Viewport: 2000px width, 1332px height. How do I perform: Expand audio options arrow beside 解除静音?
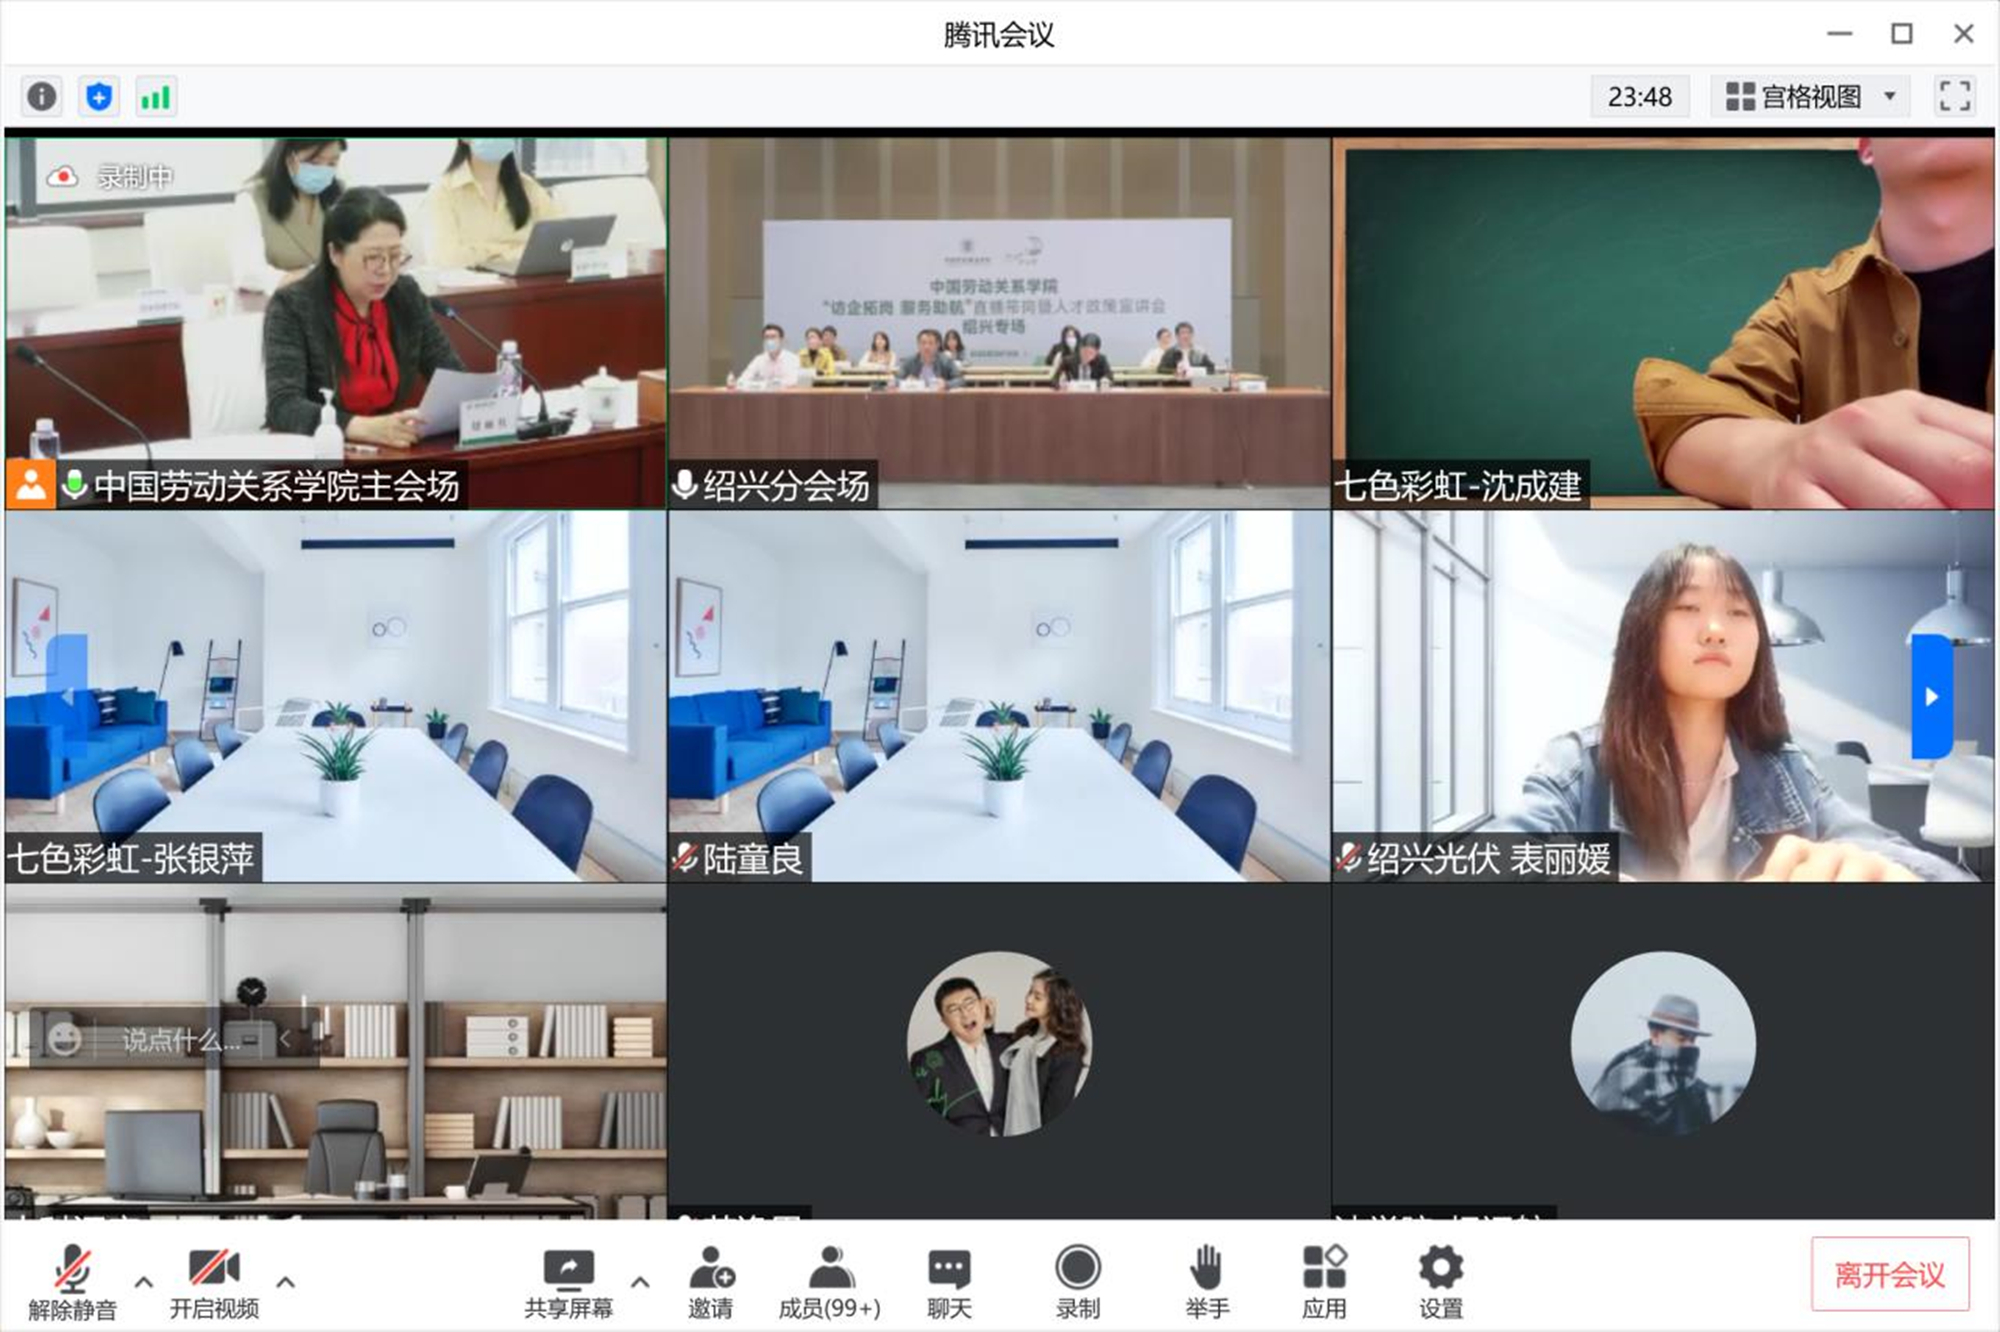pyautogui.click(x=144, y=1282)
